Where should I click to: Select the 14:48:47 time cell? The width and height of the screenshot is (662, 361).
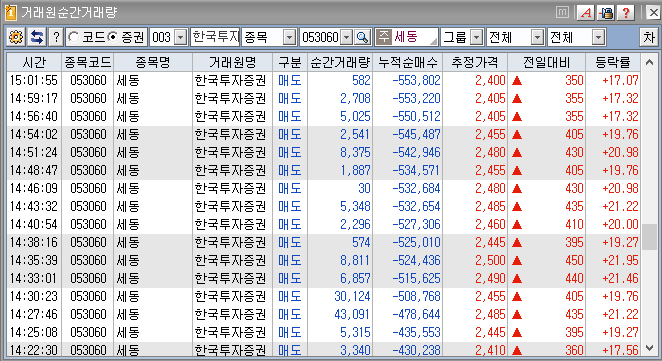pyautogui.click(x=34, y=170)
